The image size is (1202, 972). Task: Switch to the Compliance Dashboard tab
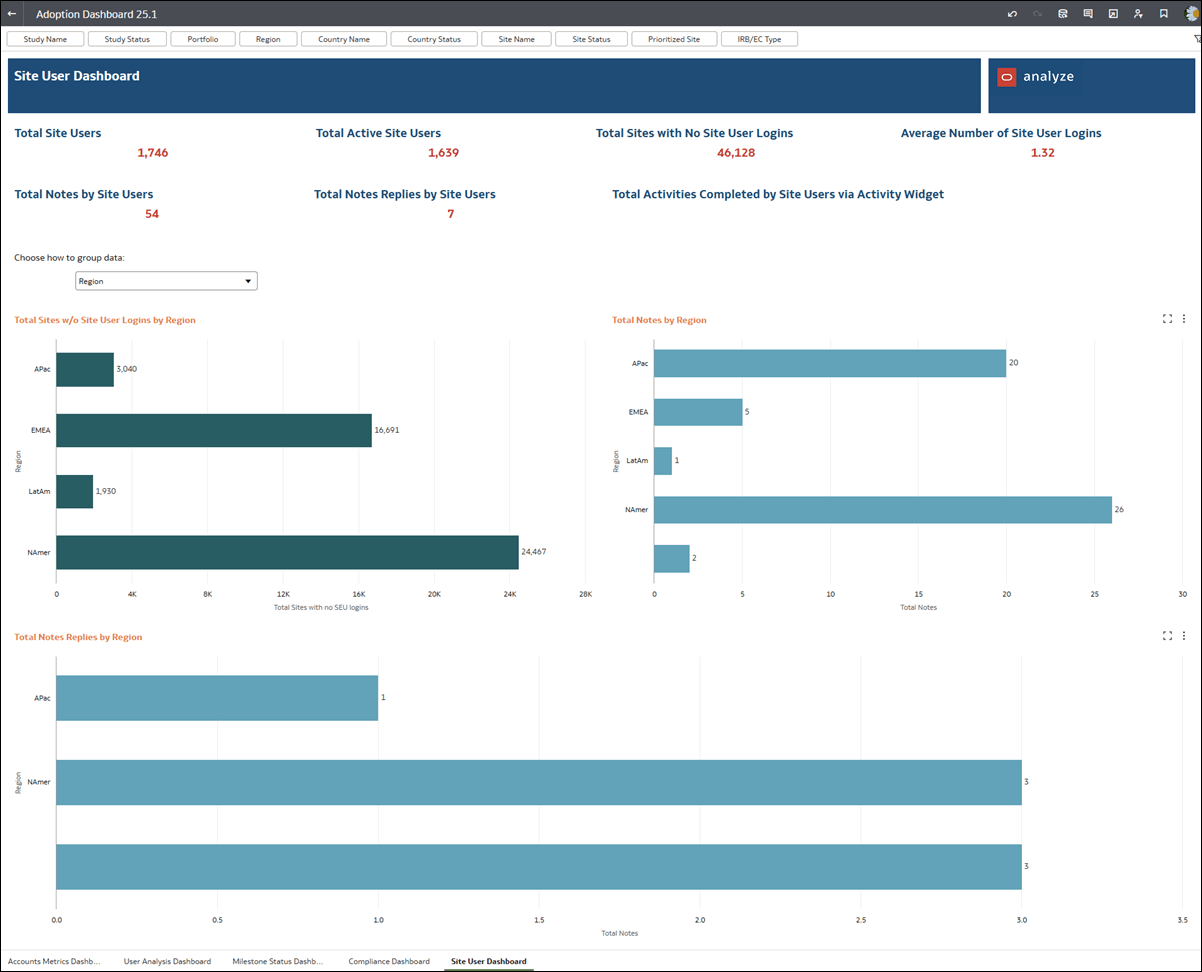(x=389, y=961)
